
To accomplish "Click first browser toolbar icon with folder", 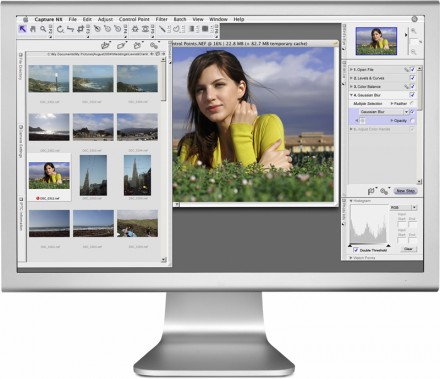I will click(105, 45).
